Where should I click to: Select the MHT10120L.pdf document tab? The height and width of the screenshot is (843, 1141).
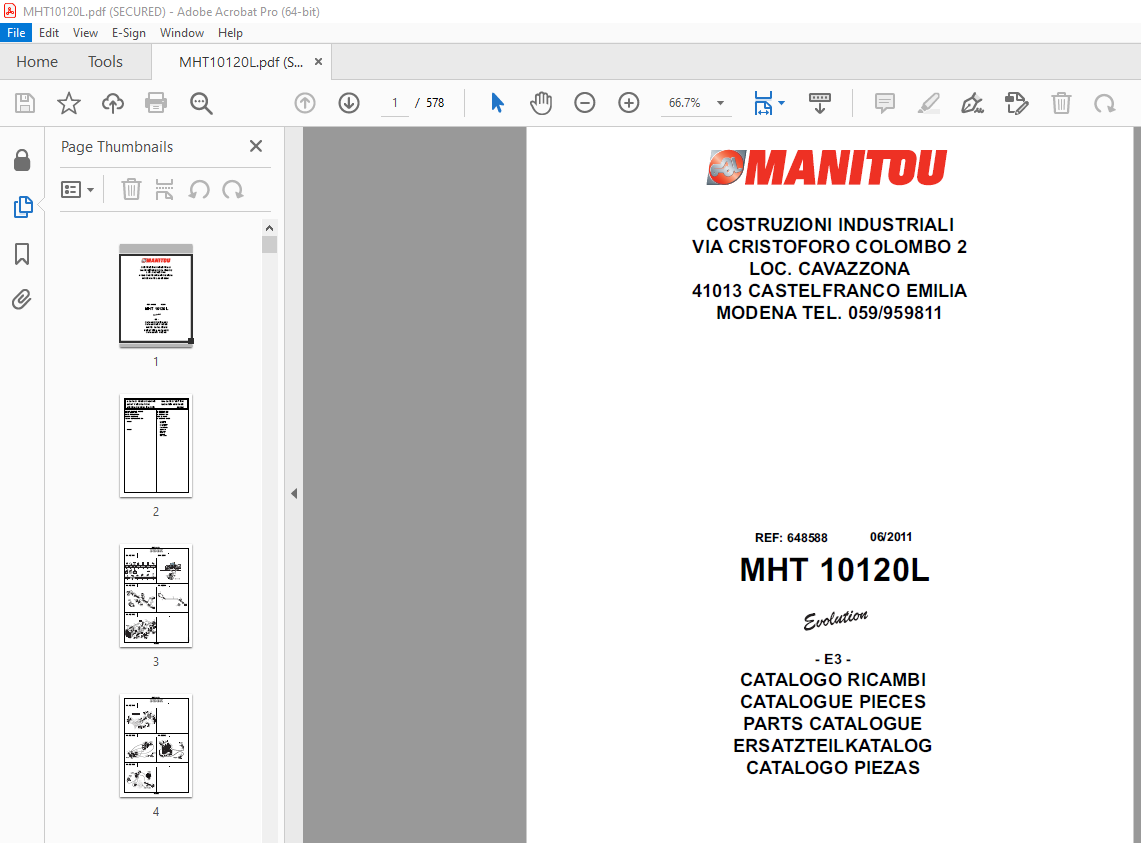[x=241, y=62]
